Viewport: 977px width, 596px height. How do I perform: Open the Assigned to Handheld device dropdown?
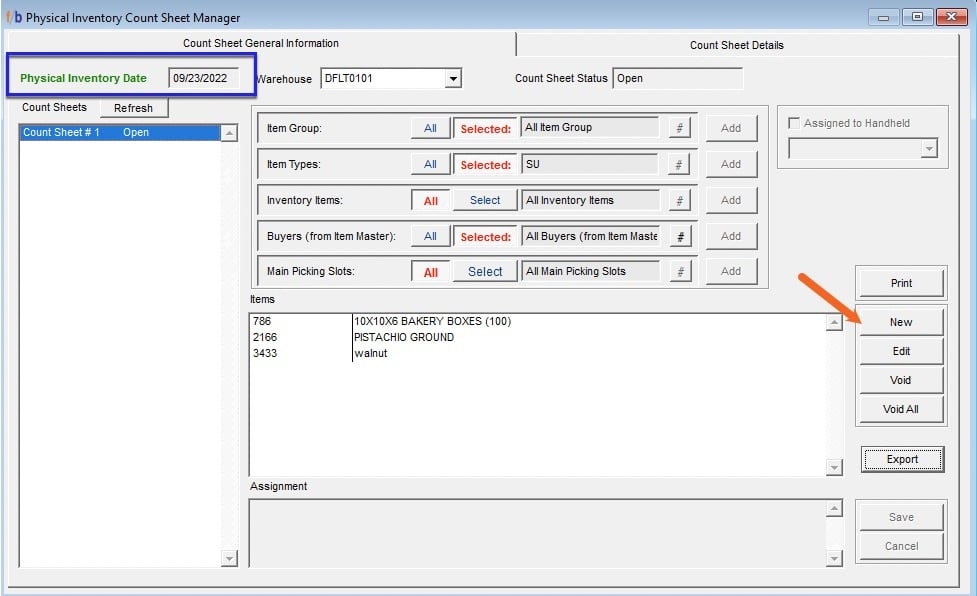pos(929,147)
